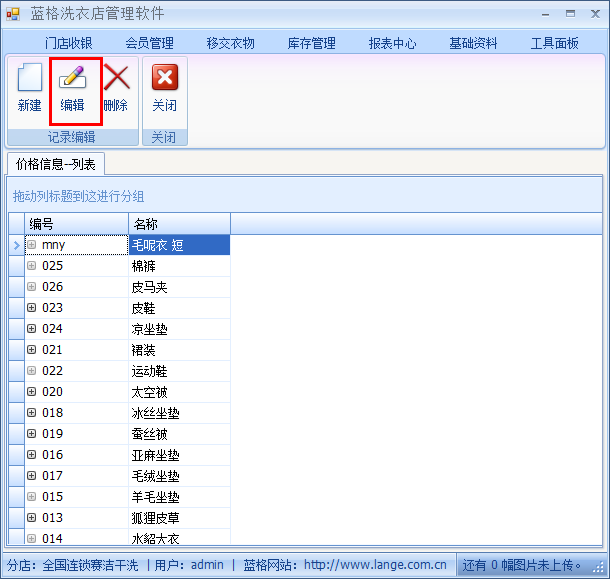
Task: Click the 编辑 (Edit) pencil icon
Action: tap(72, 76)
